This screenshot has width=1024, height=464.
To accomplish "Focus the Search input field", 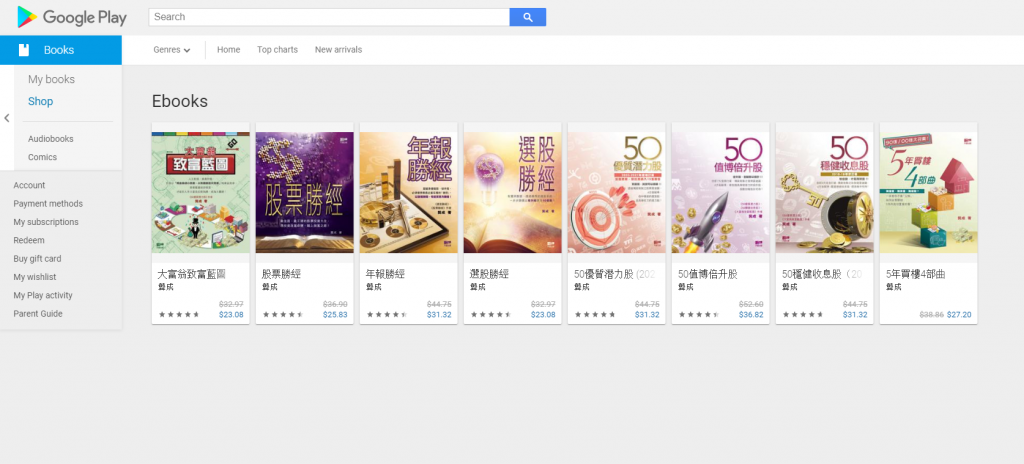I will coord(329,17).
